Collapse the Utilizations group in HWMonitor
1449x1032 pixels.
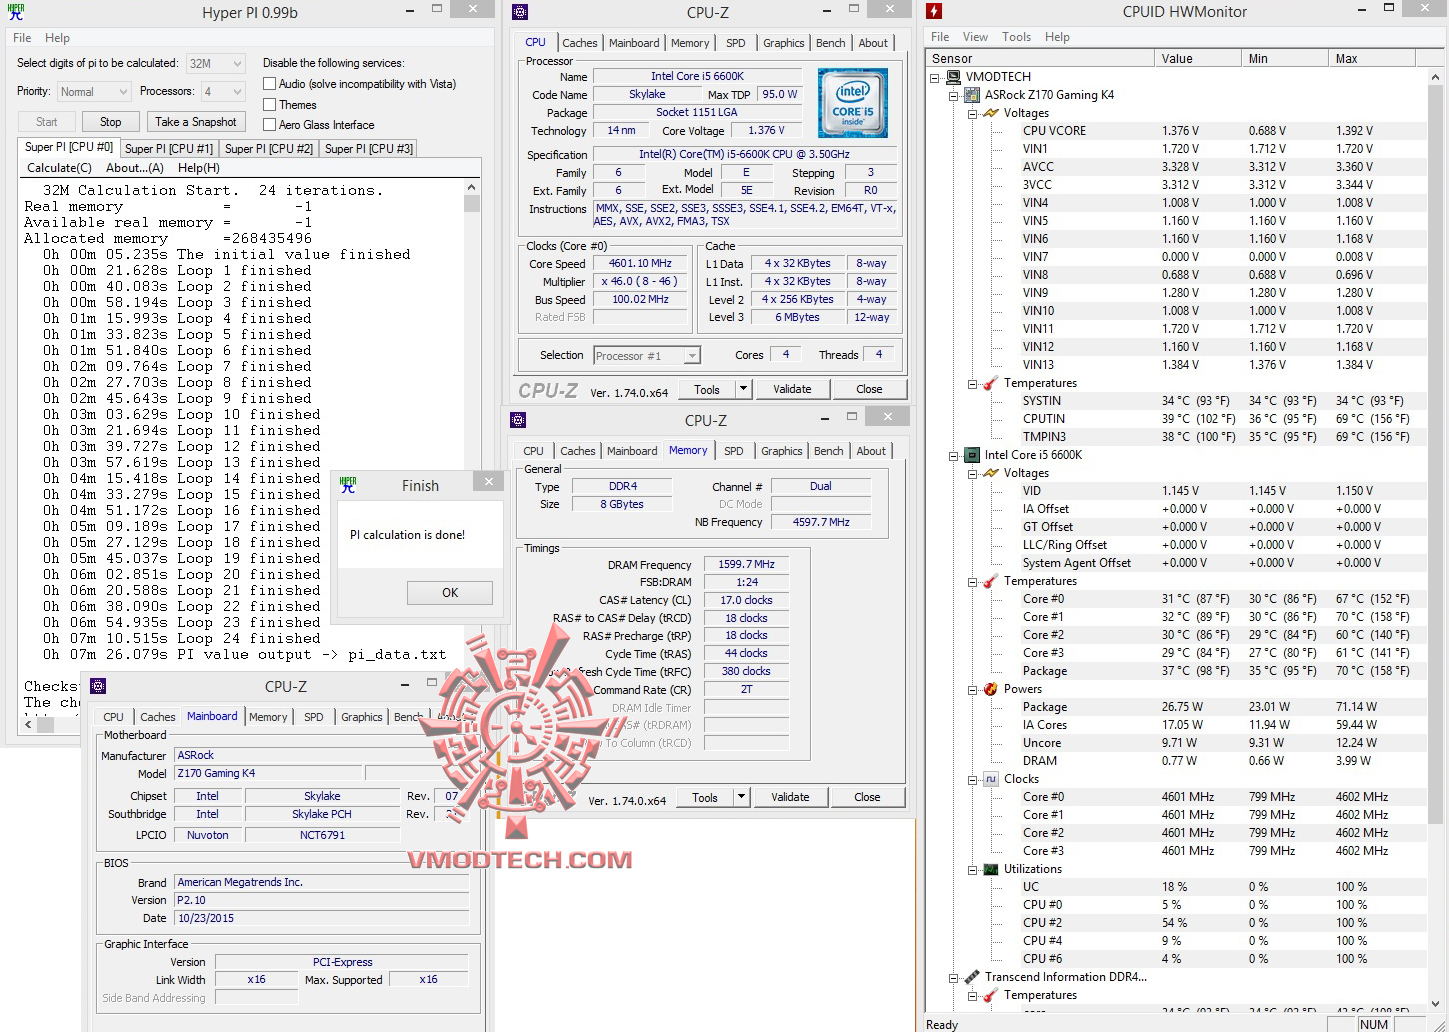pos(972,869)
